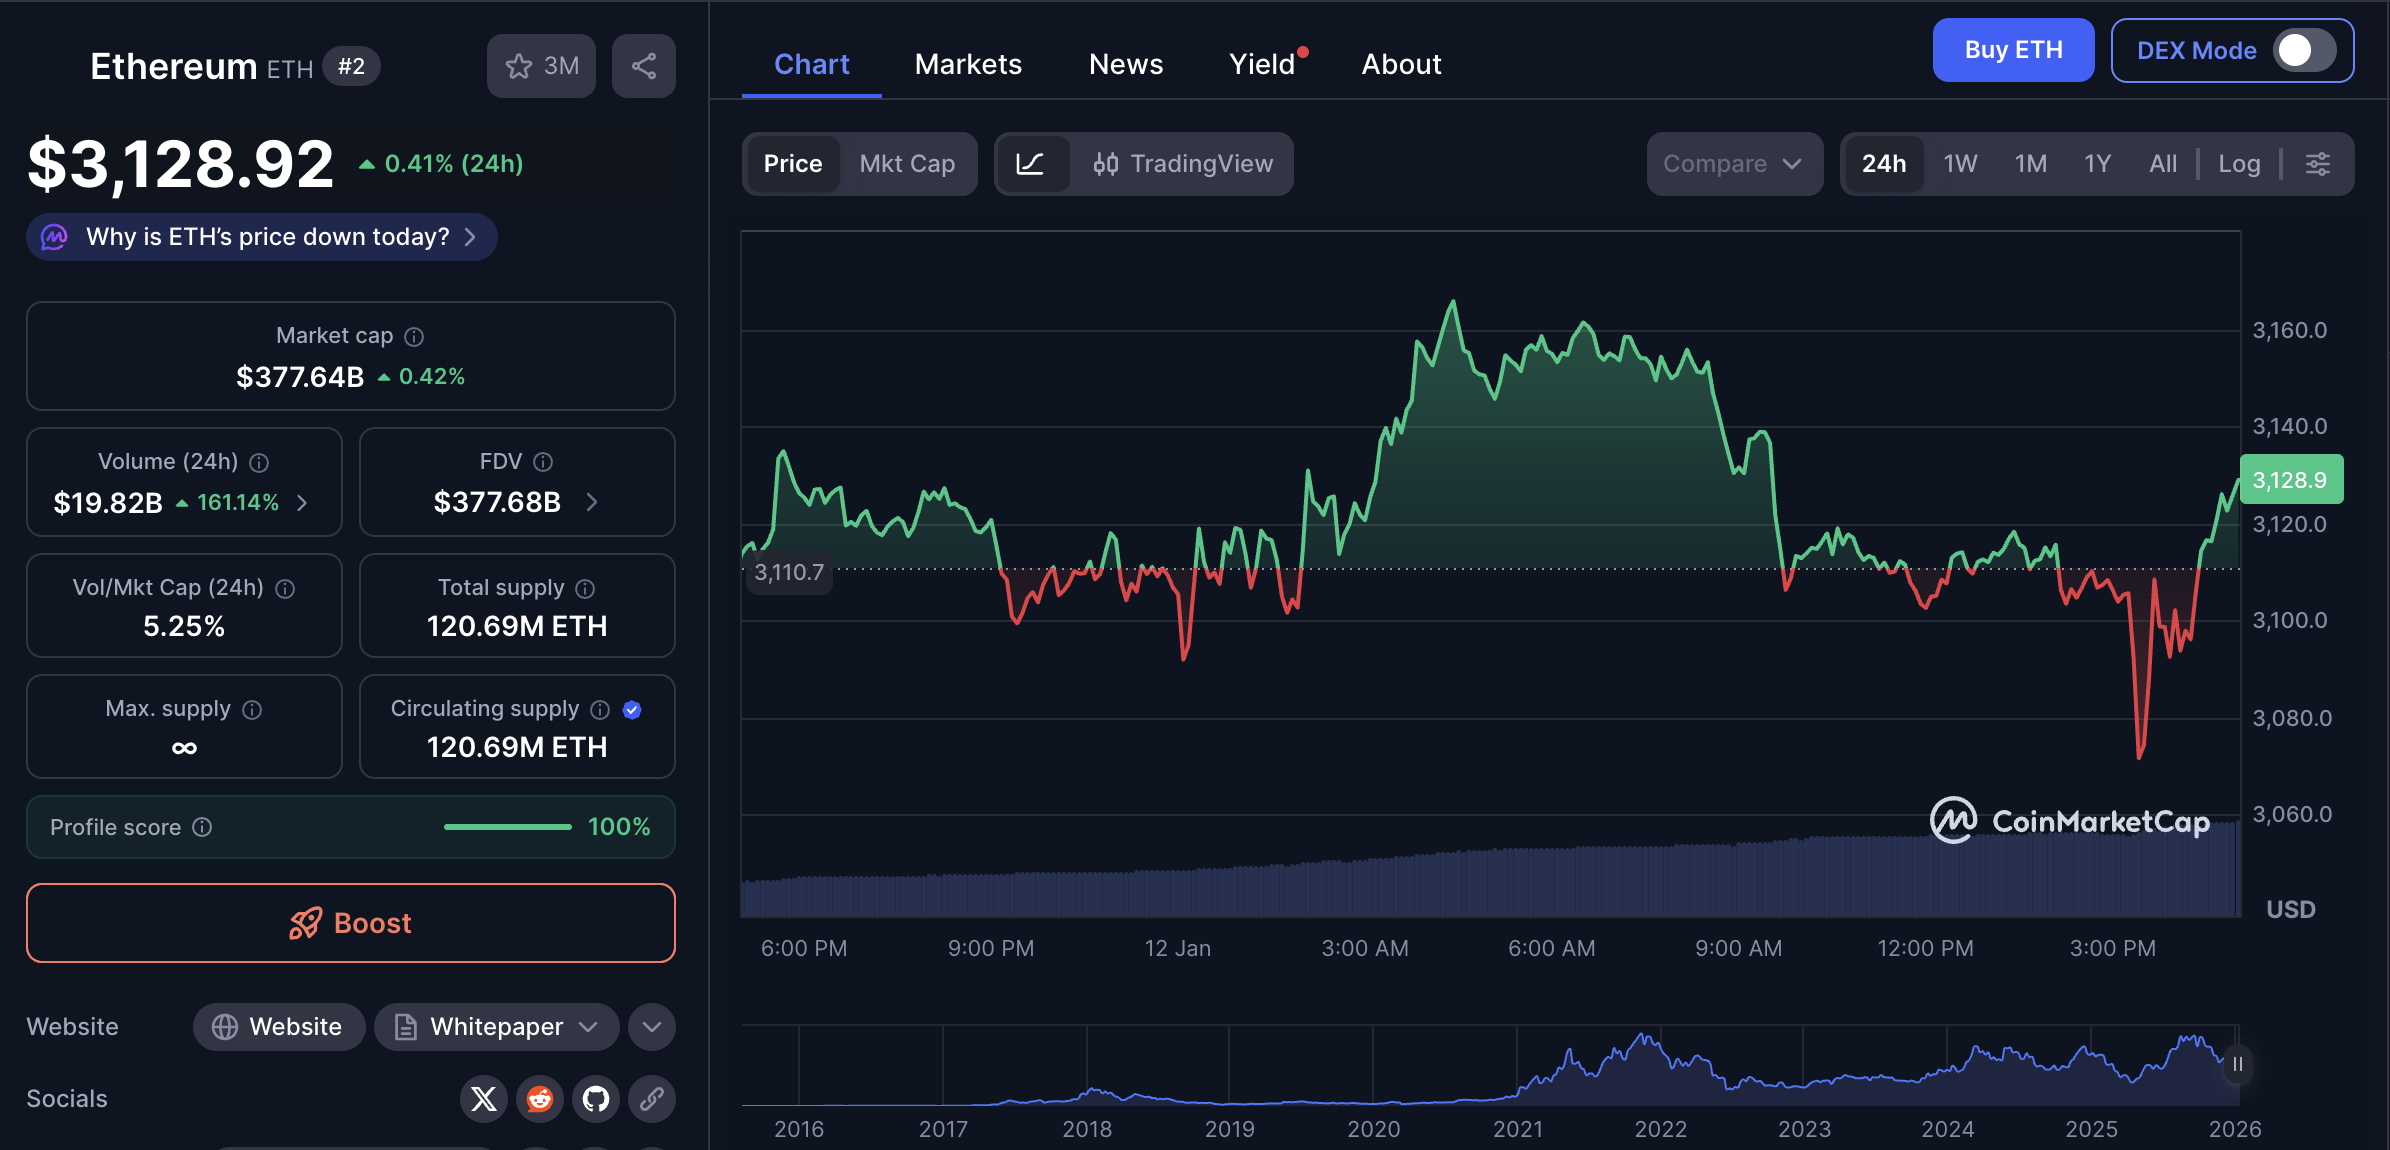
Task: Switch chart view from Price to Mkt Cap
Action: [906, 163]
